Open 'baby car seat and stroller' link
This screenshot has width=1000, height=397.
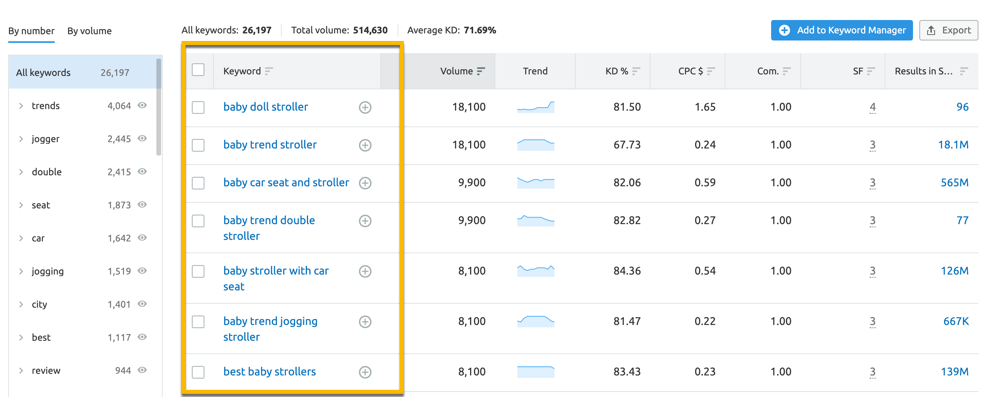286,182
